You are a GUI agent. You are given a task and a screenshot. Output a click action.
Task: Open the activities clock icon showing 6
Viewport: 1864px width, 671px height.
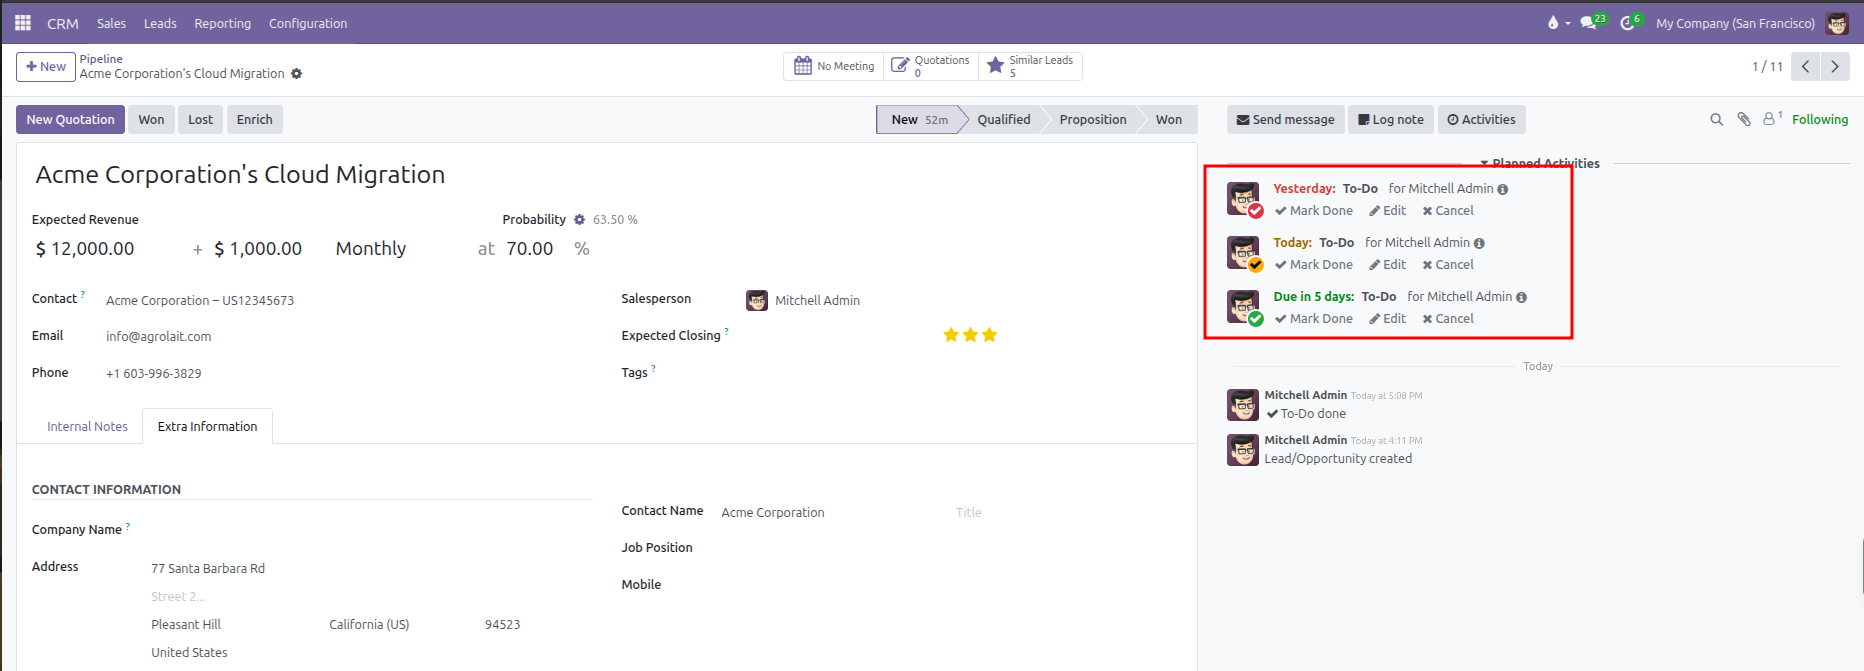tap(1629, 22)
